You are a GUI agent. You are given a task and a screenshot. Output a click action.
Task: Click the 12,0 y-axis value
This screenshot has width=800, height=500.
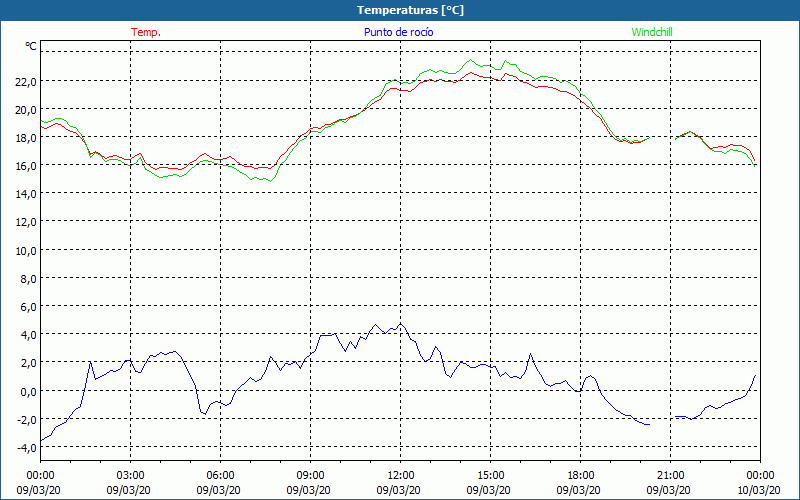click(x=26, y=222)
